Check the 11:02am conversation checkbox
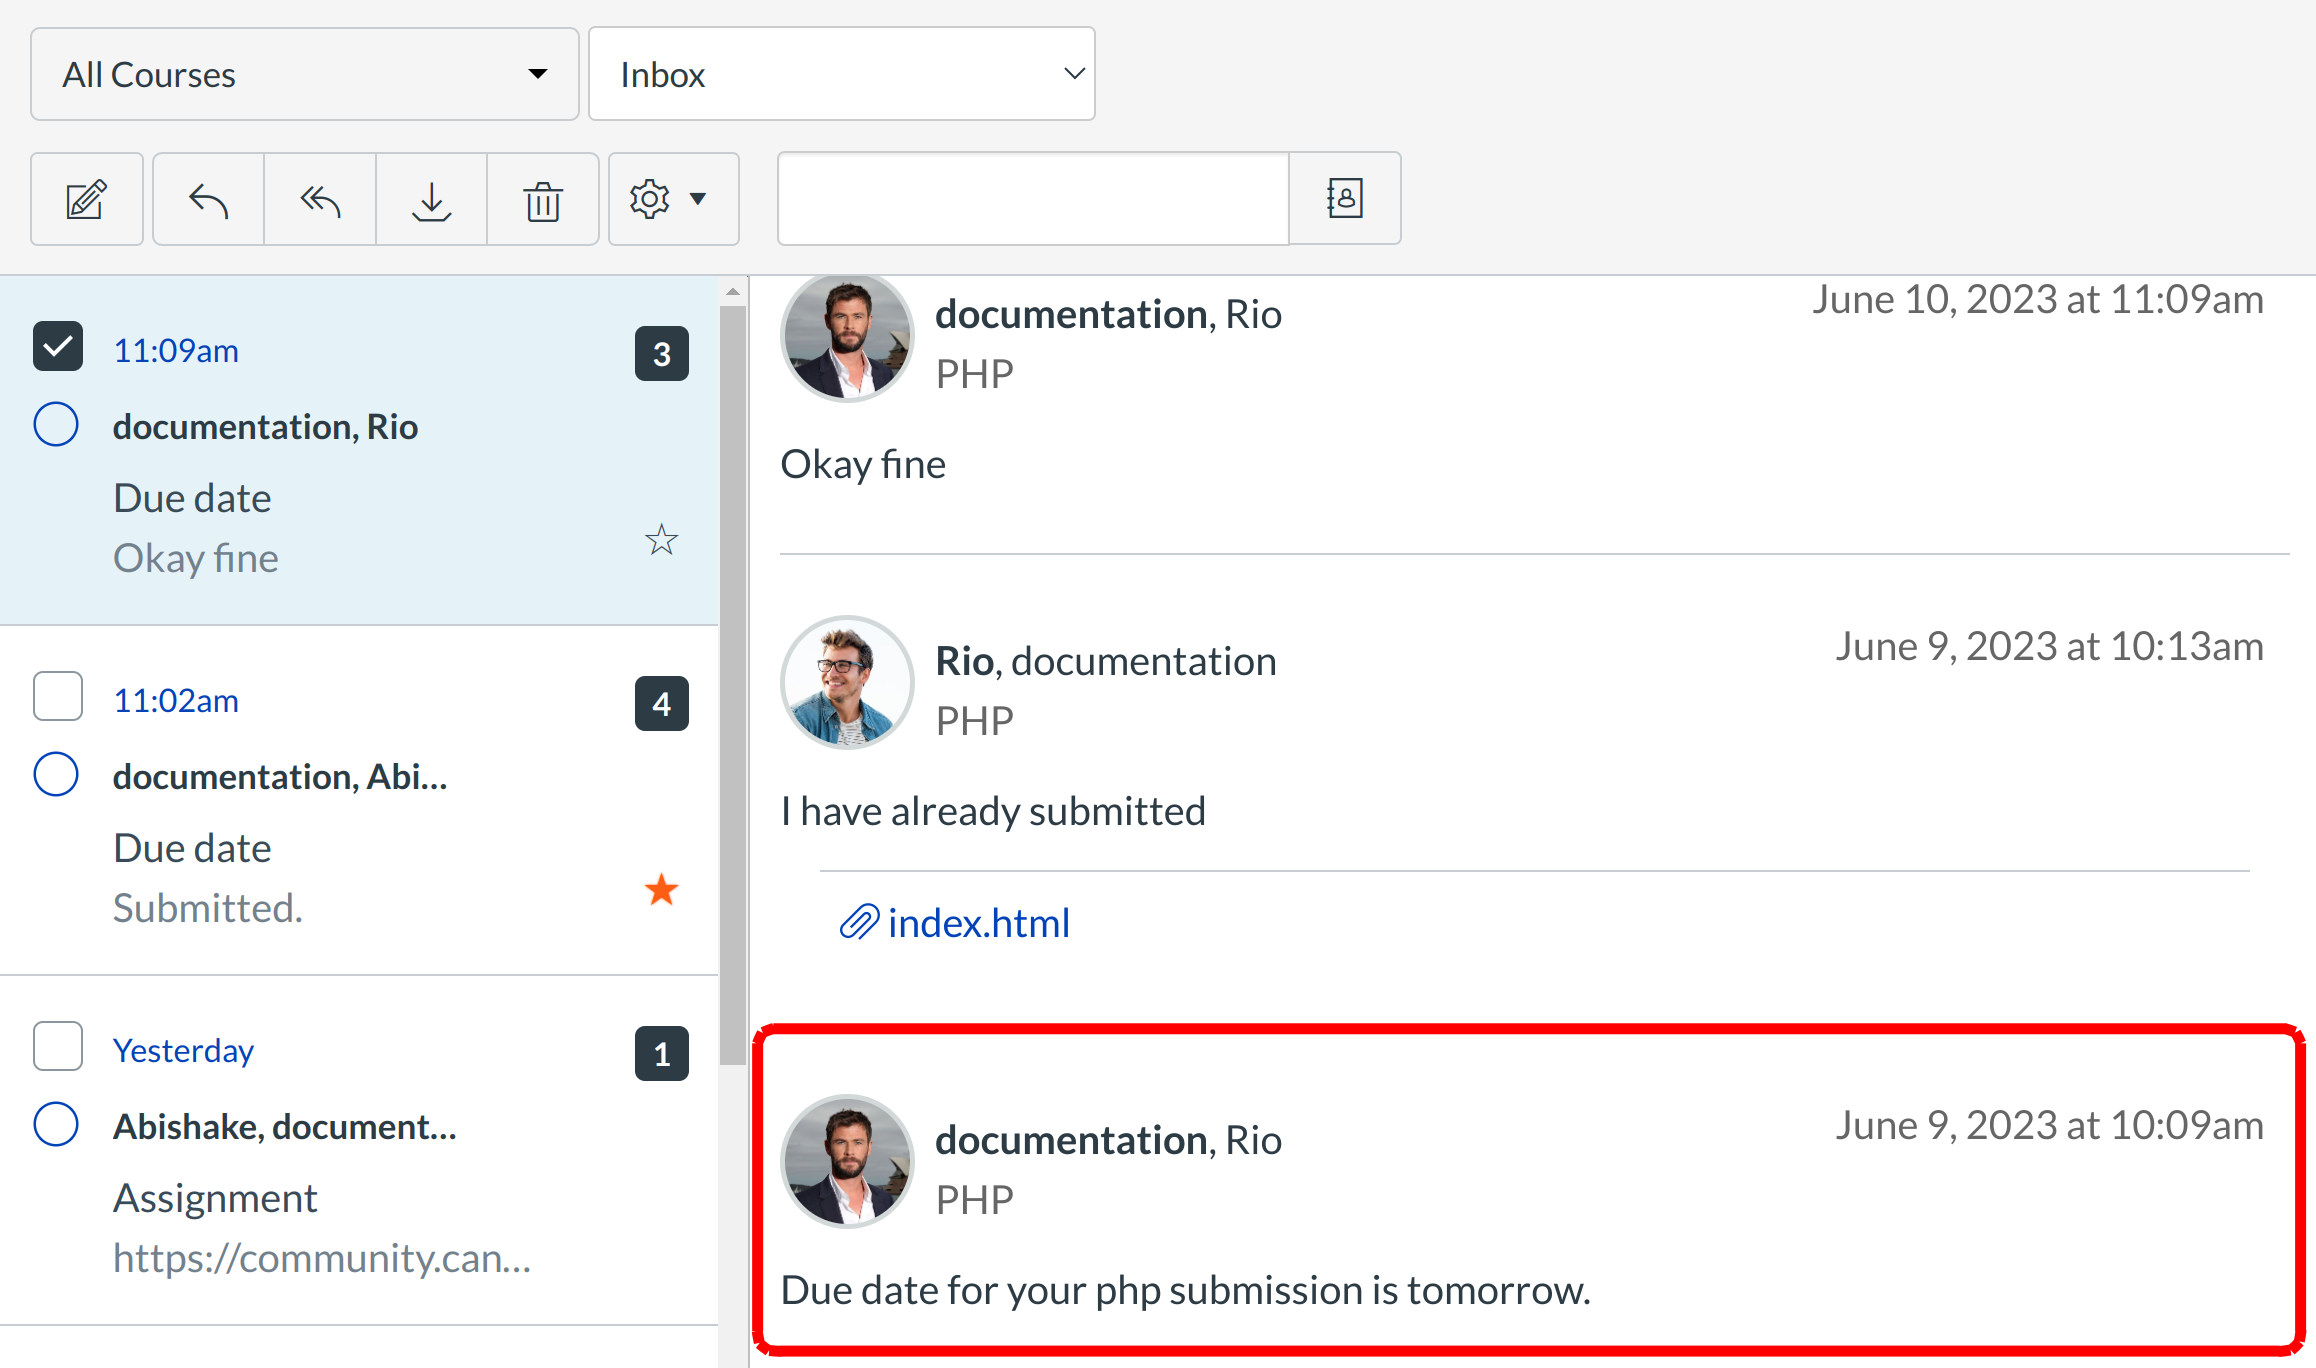The width and height of the screenshot is (2316, 1368). pos(58,696)
